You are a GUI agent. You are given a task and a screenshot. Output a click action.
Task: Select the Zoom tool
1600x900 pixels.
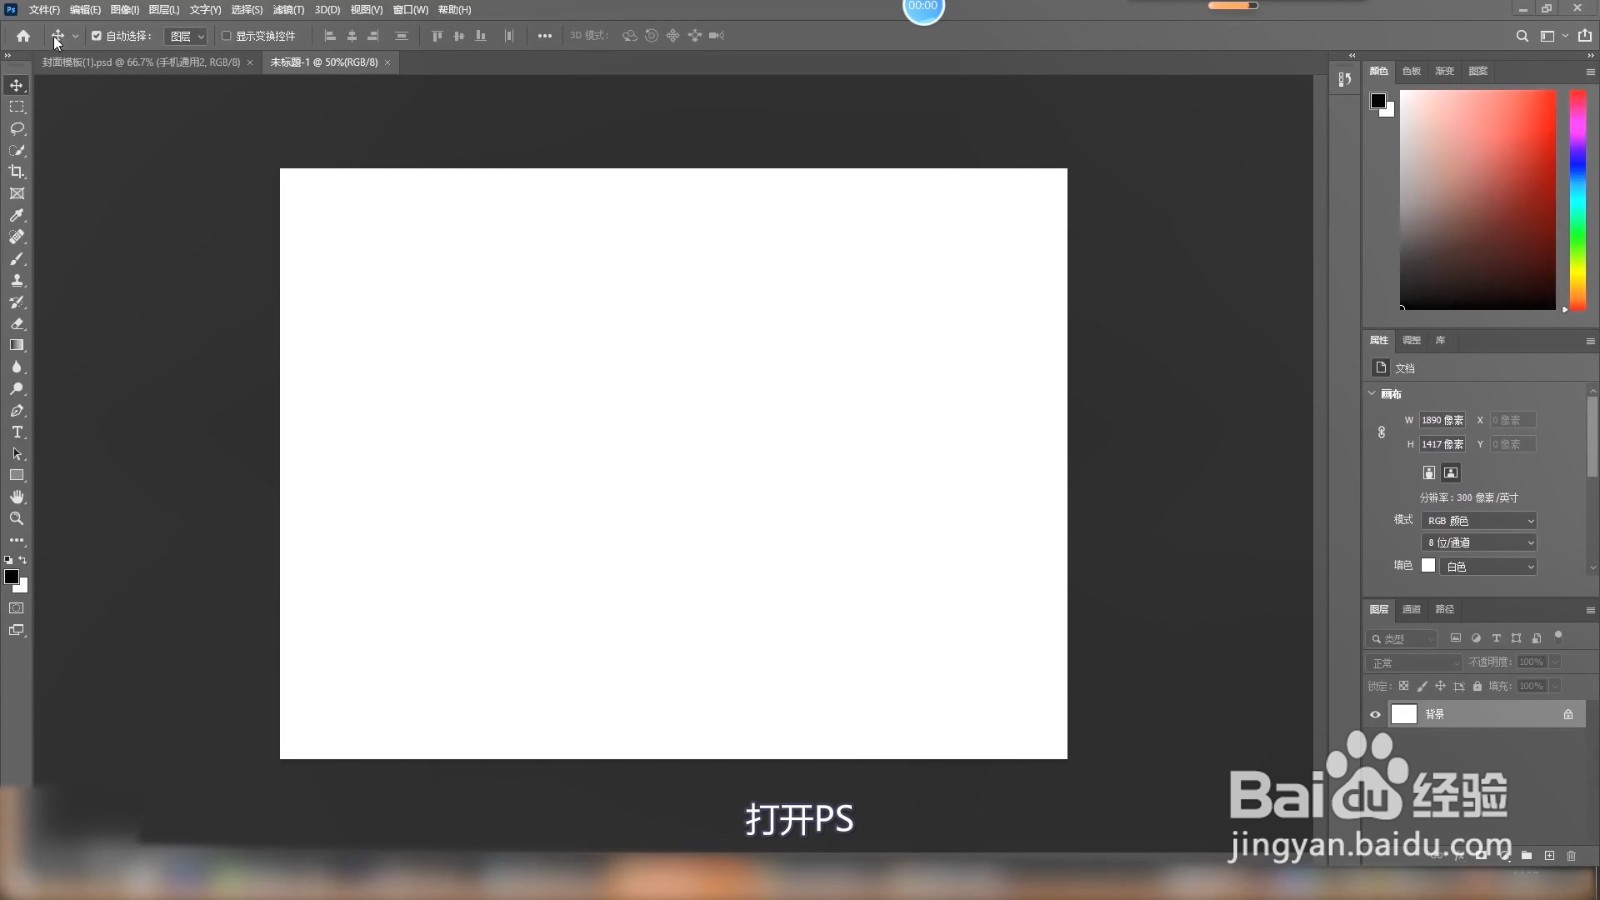click(x=17, y=519)
